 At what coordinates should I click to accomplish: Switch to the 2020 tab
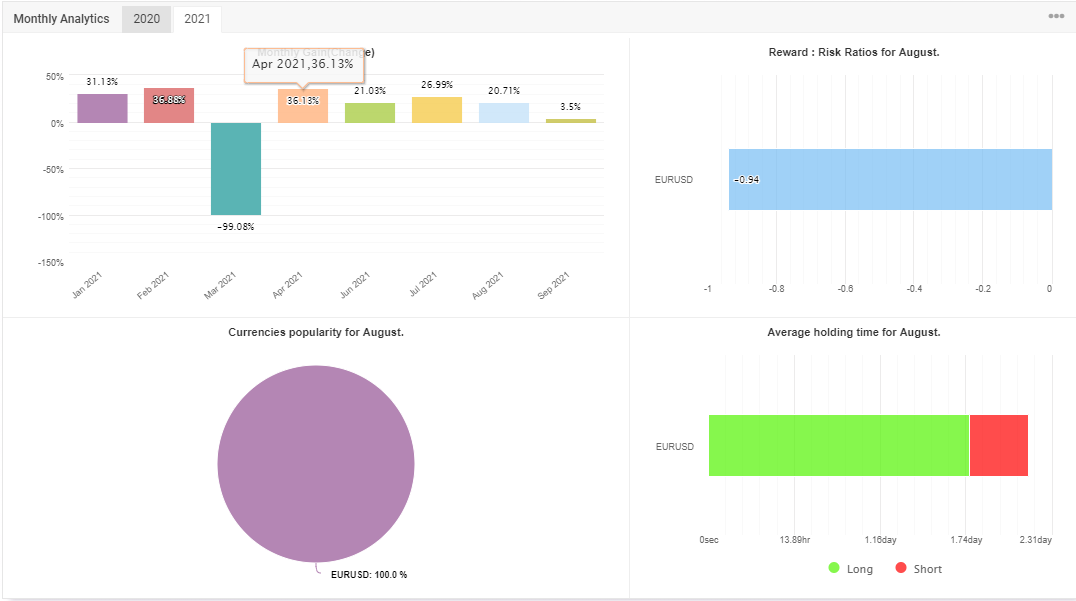coord(147,19)
